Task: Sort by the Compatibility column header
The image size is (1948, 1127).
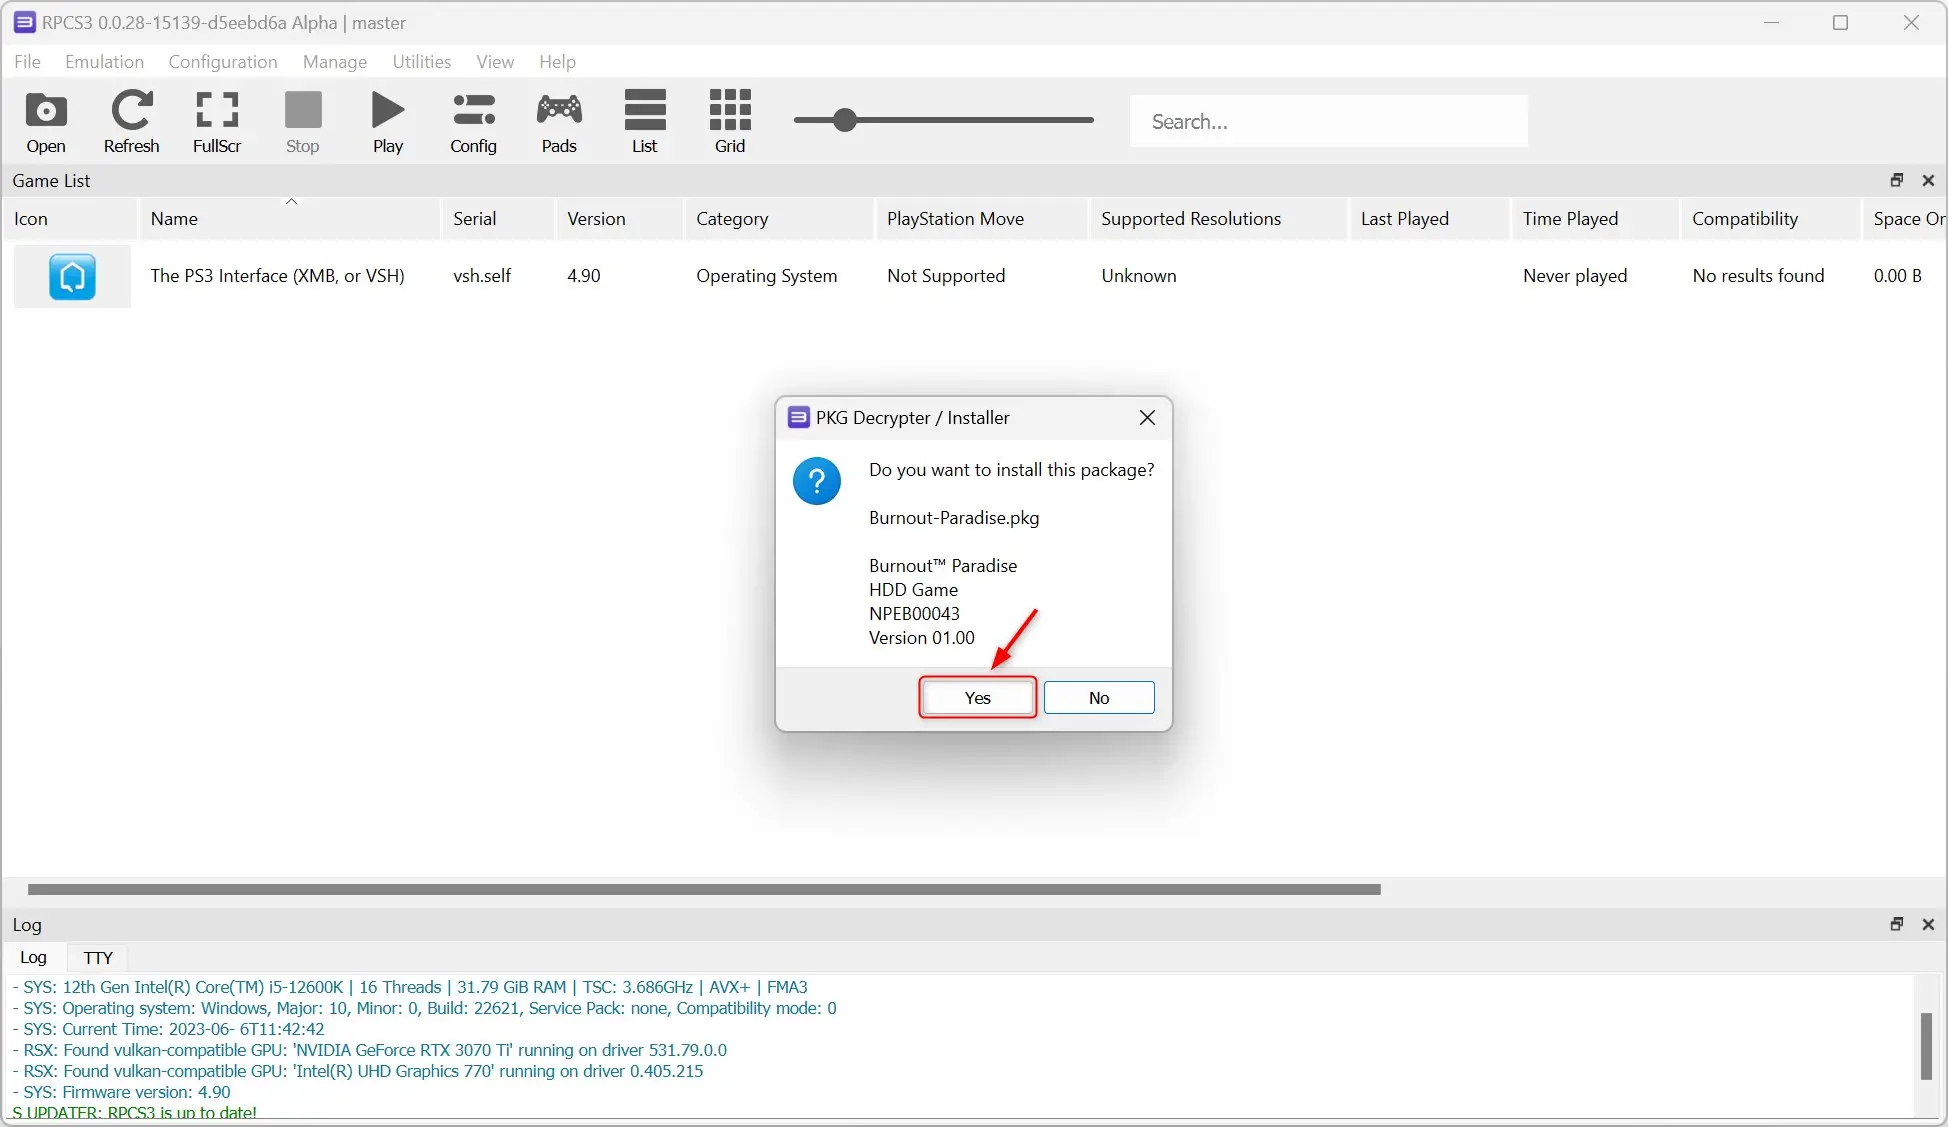Action: click(1770, 218)
